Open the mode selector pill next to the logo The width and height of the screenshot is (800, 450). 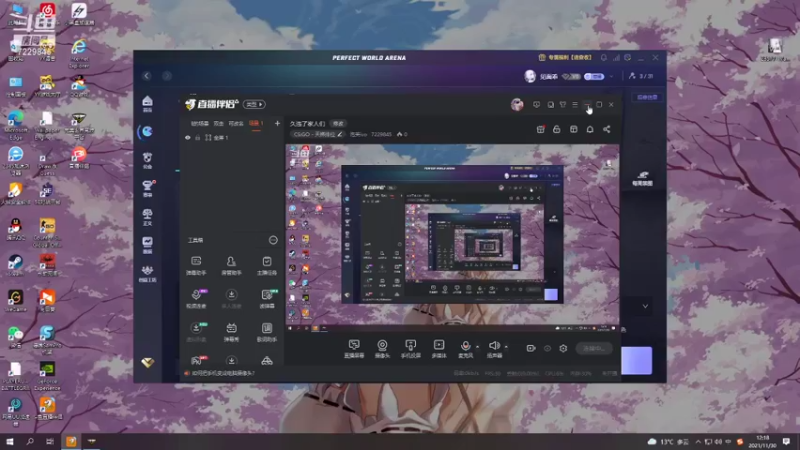(254, 105)
